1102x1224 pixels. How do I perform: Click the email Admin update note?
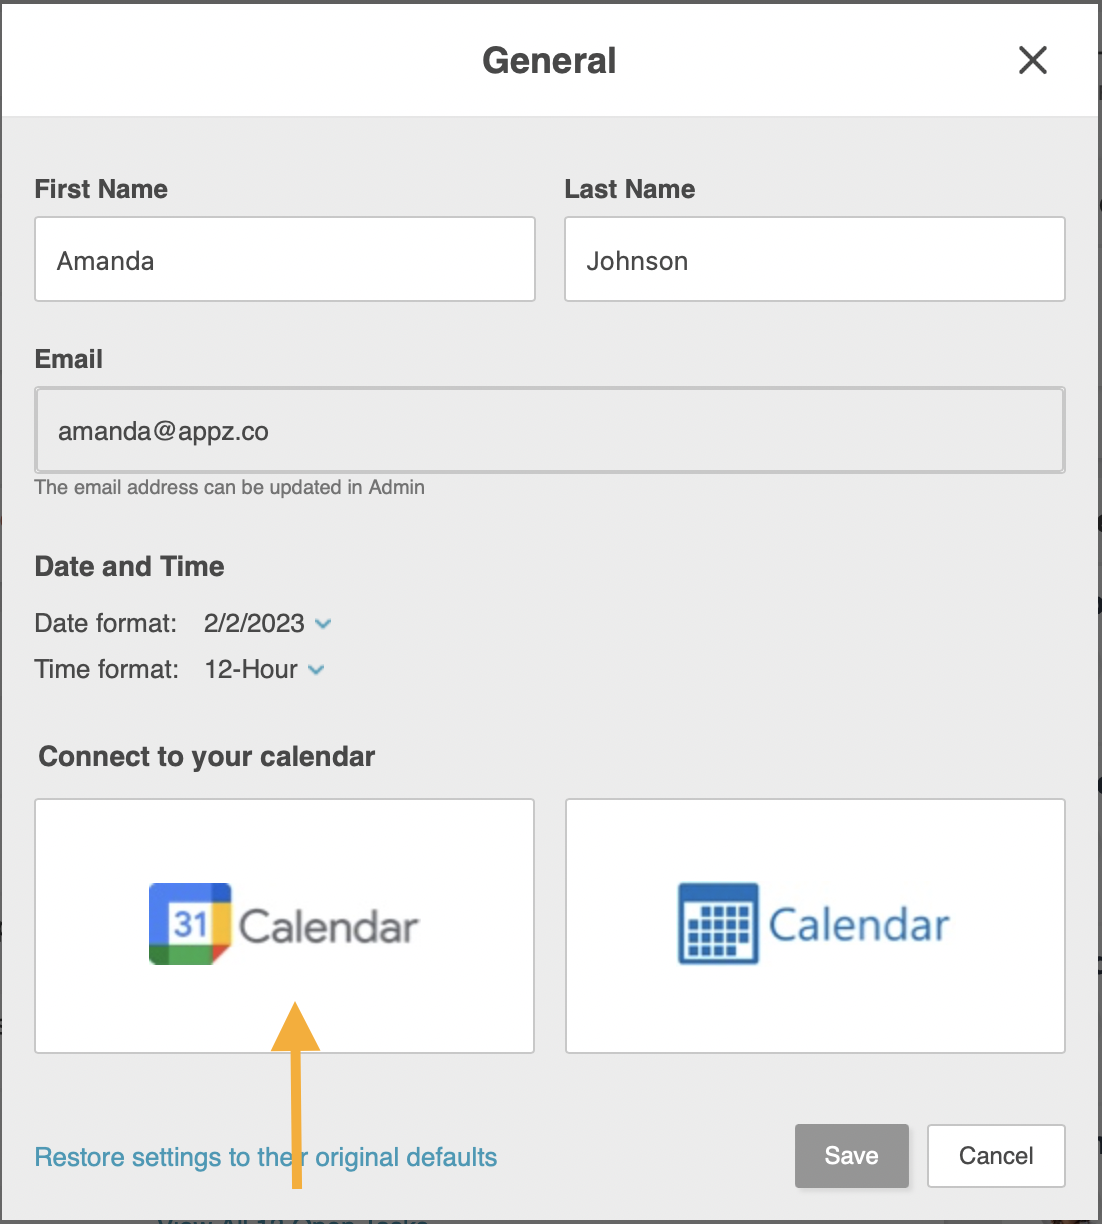pos(229,487)
